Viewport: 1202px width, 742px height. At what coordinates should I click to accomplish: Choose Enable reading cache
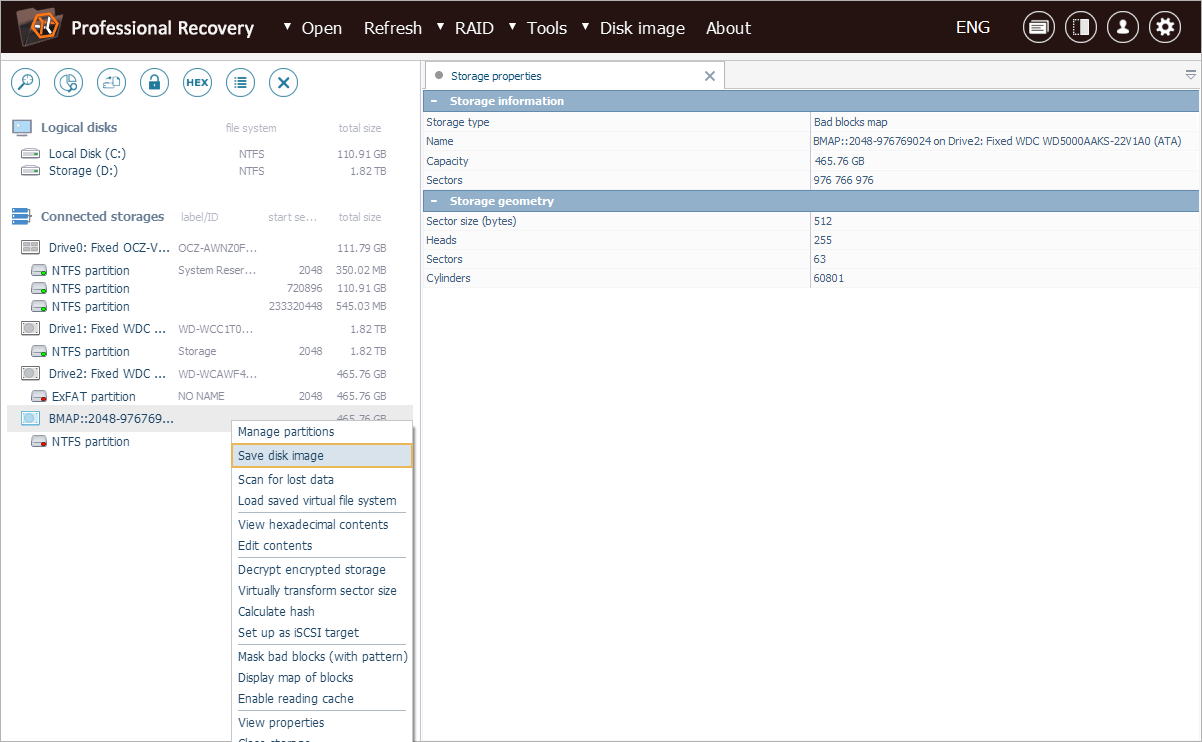[x=321, y=699]
